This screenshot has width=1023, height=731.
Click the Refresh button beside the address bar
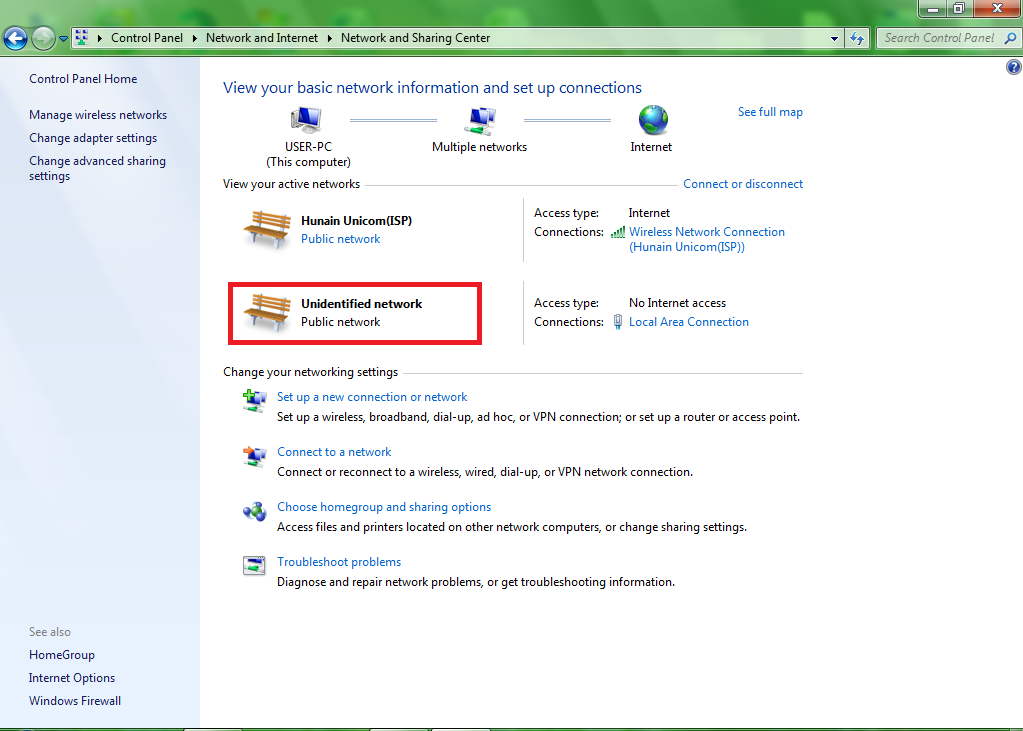tap(857, 38)
